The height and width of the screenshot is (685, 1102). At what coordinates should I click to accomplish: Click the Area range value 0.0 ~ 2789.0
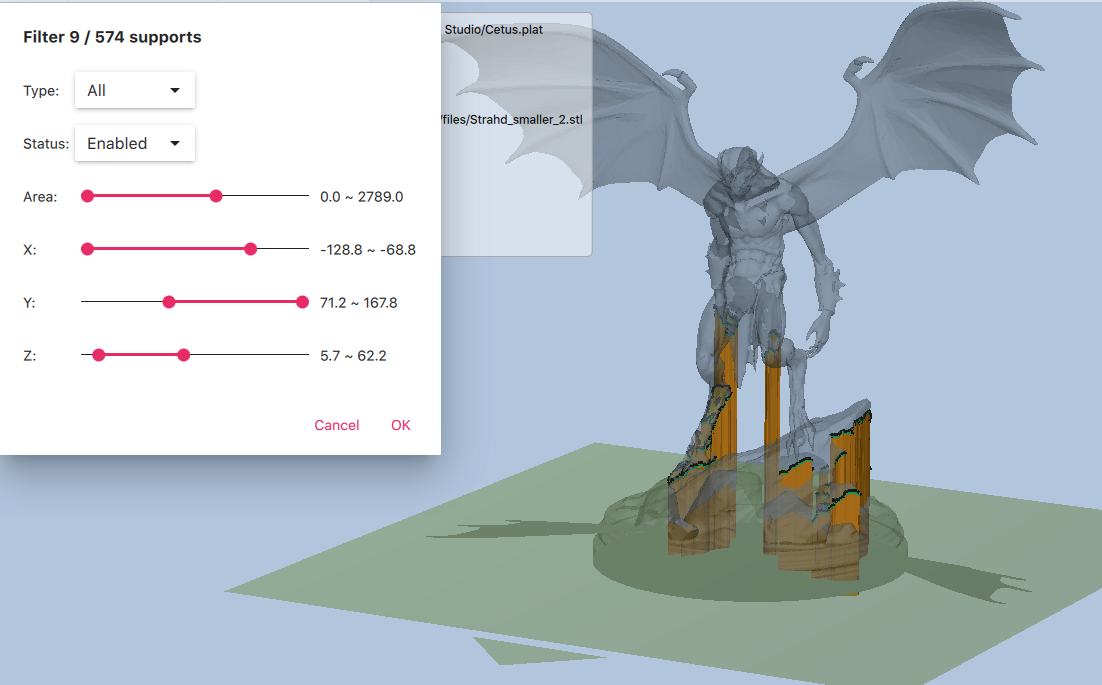[x=361, y=197]
